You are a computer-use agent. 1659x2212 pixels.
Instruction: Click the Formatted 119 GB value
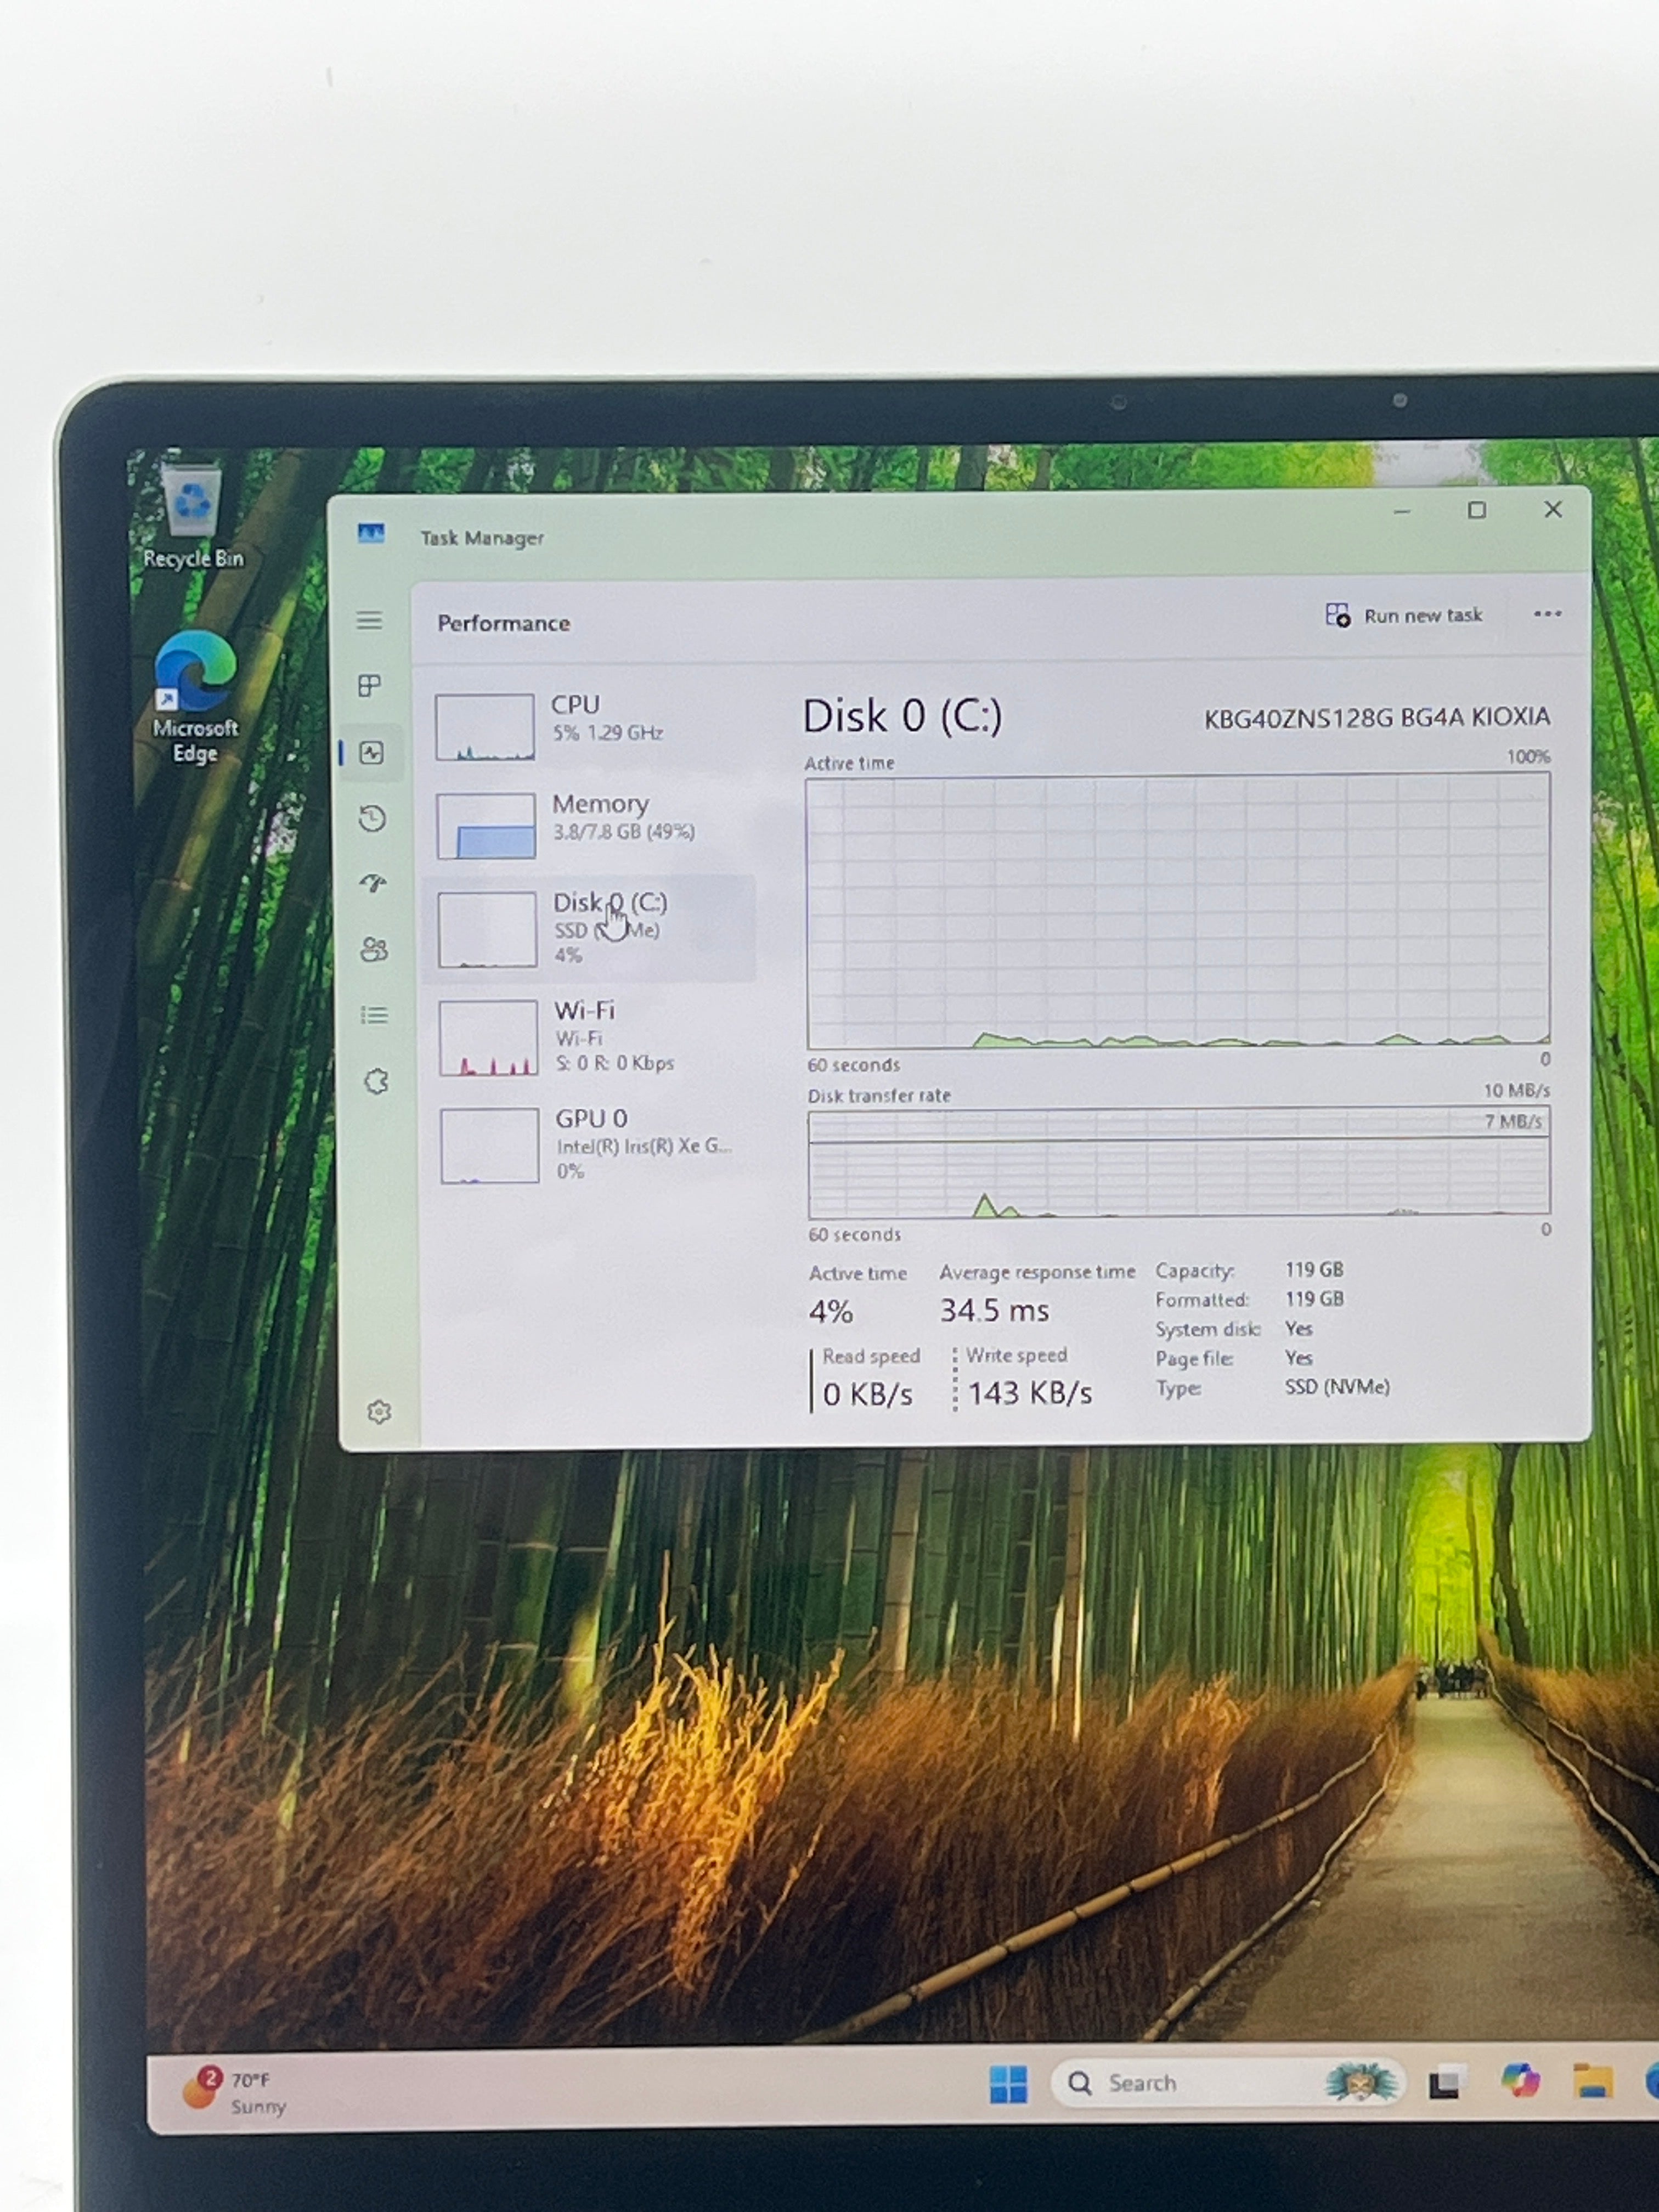point(1314,1298)
